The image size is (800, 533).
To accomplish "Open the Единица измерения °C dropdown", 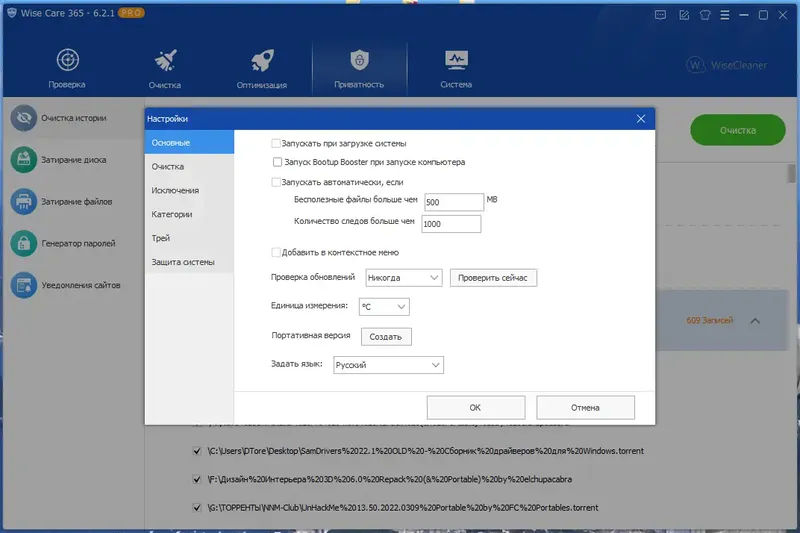I will (384, 307).
